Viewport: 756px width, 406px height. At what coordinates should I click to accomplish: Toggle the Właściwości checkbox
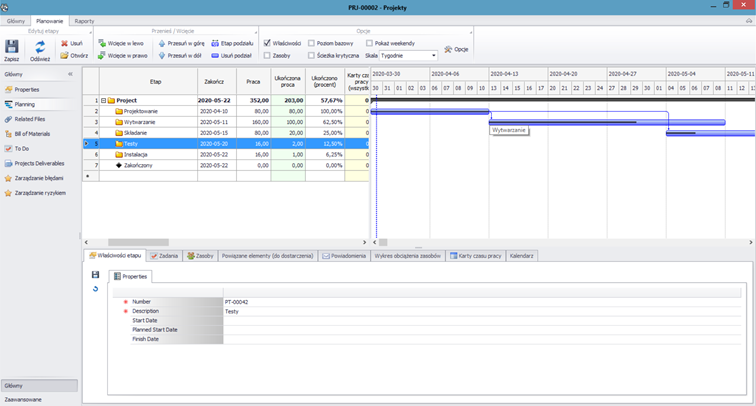pos(267,43)
